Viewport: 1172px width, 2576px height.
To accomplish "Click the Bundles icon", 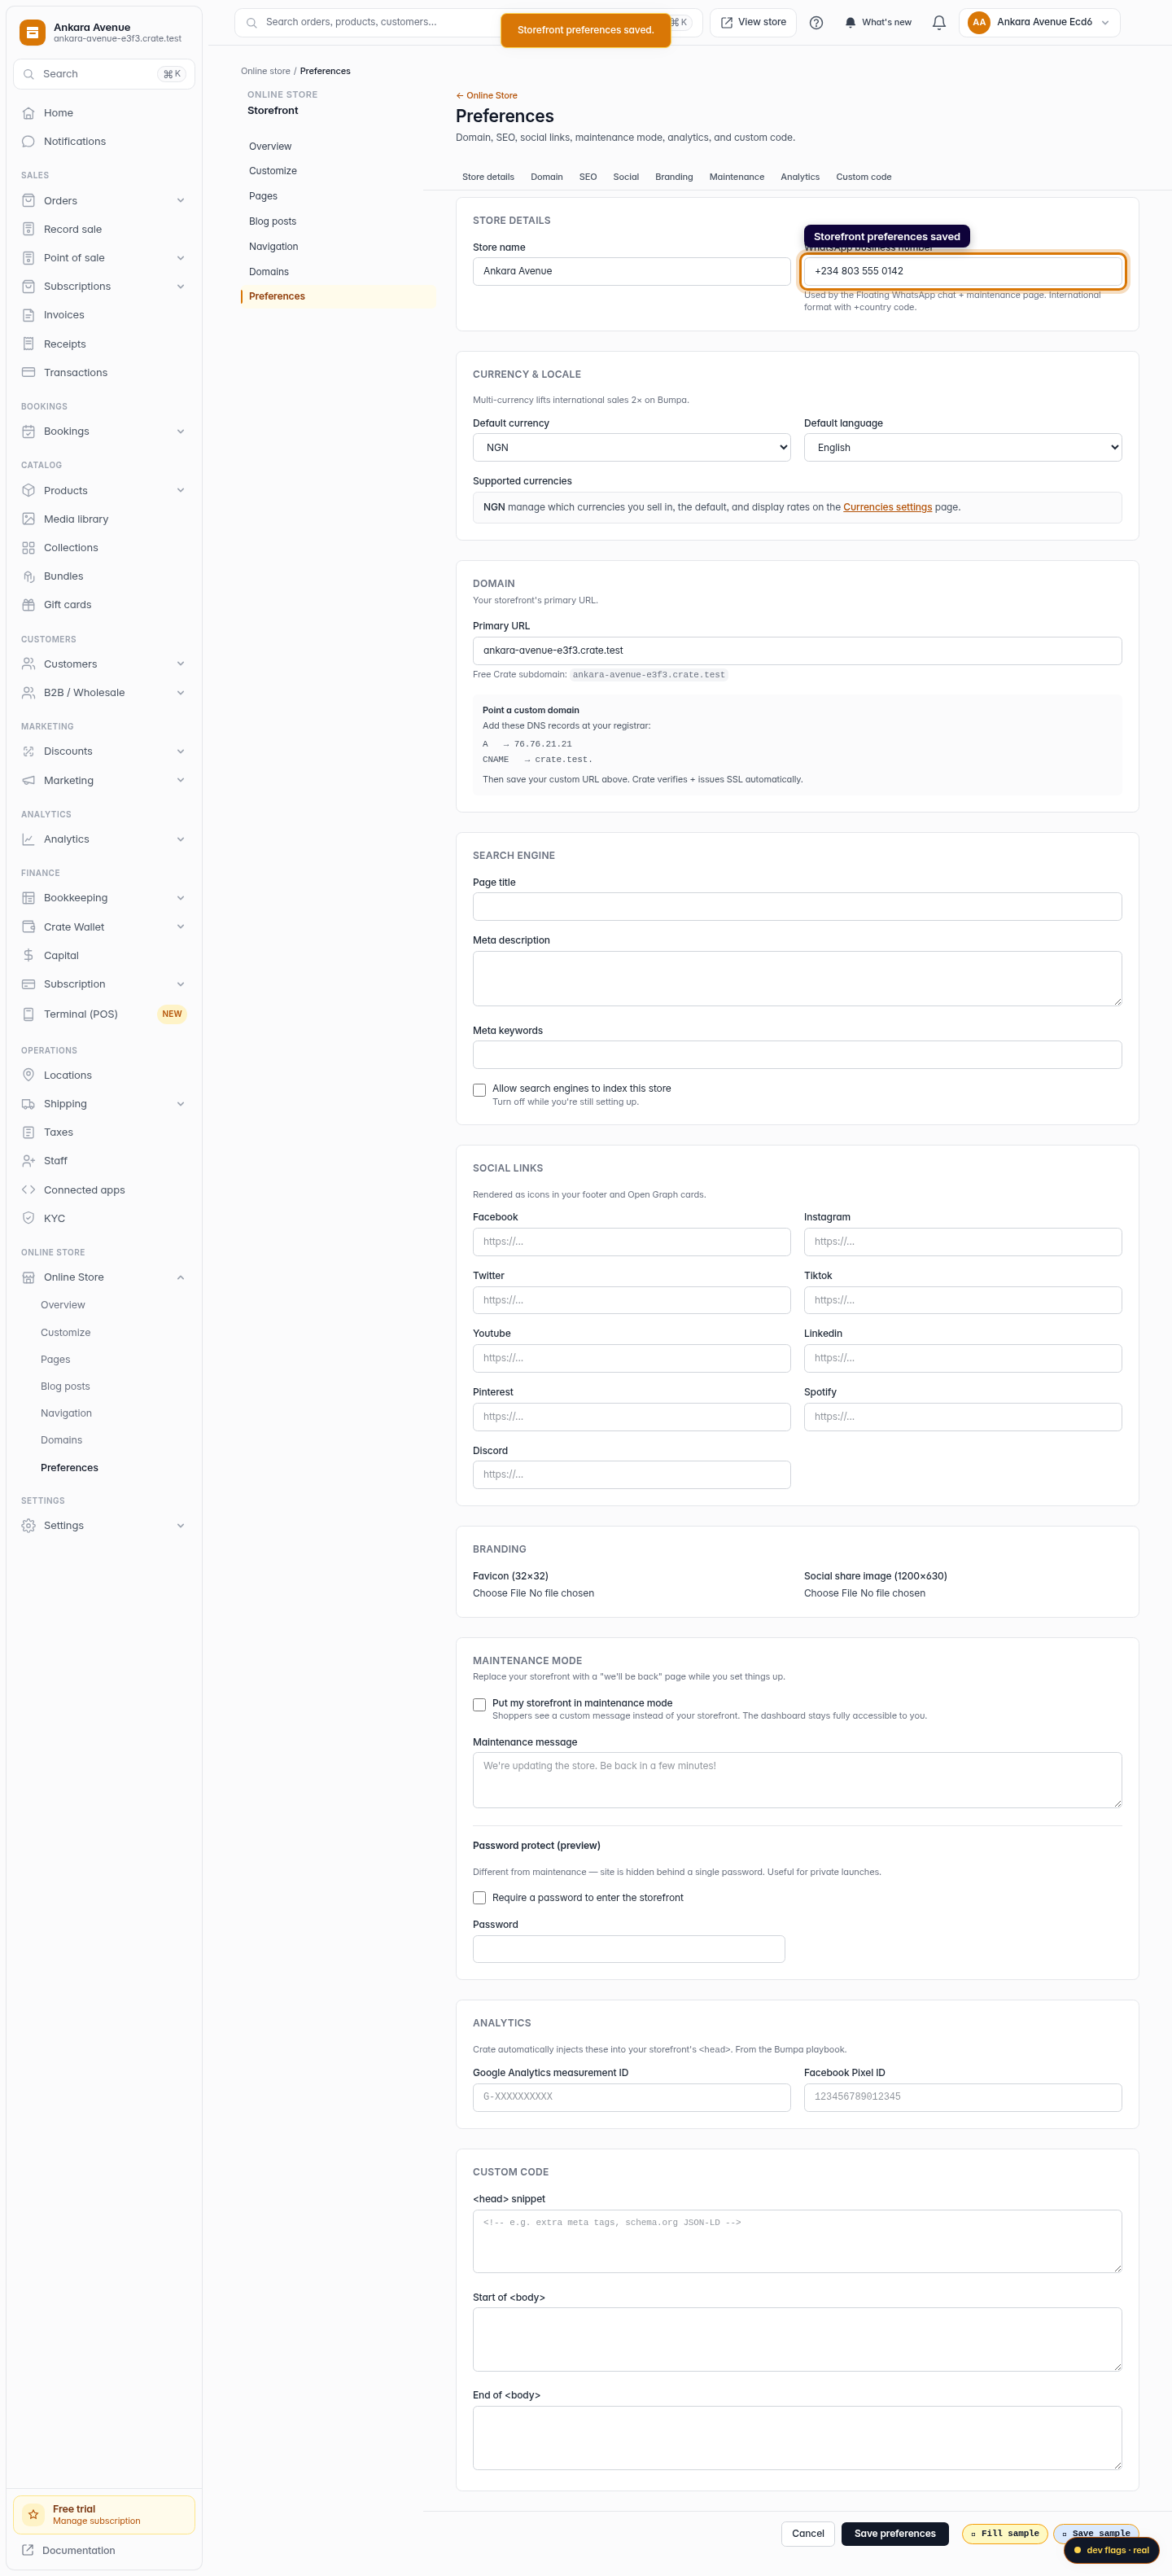I will coord(28,577).
